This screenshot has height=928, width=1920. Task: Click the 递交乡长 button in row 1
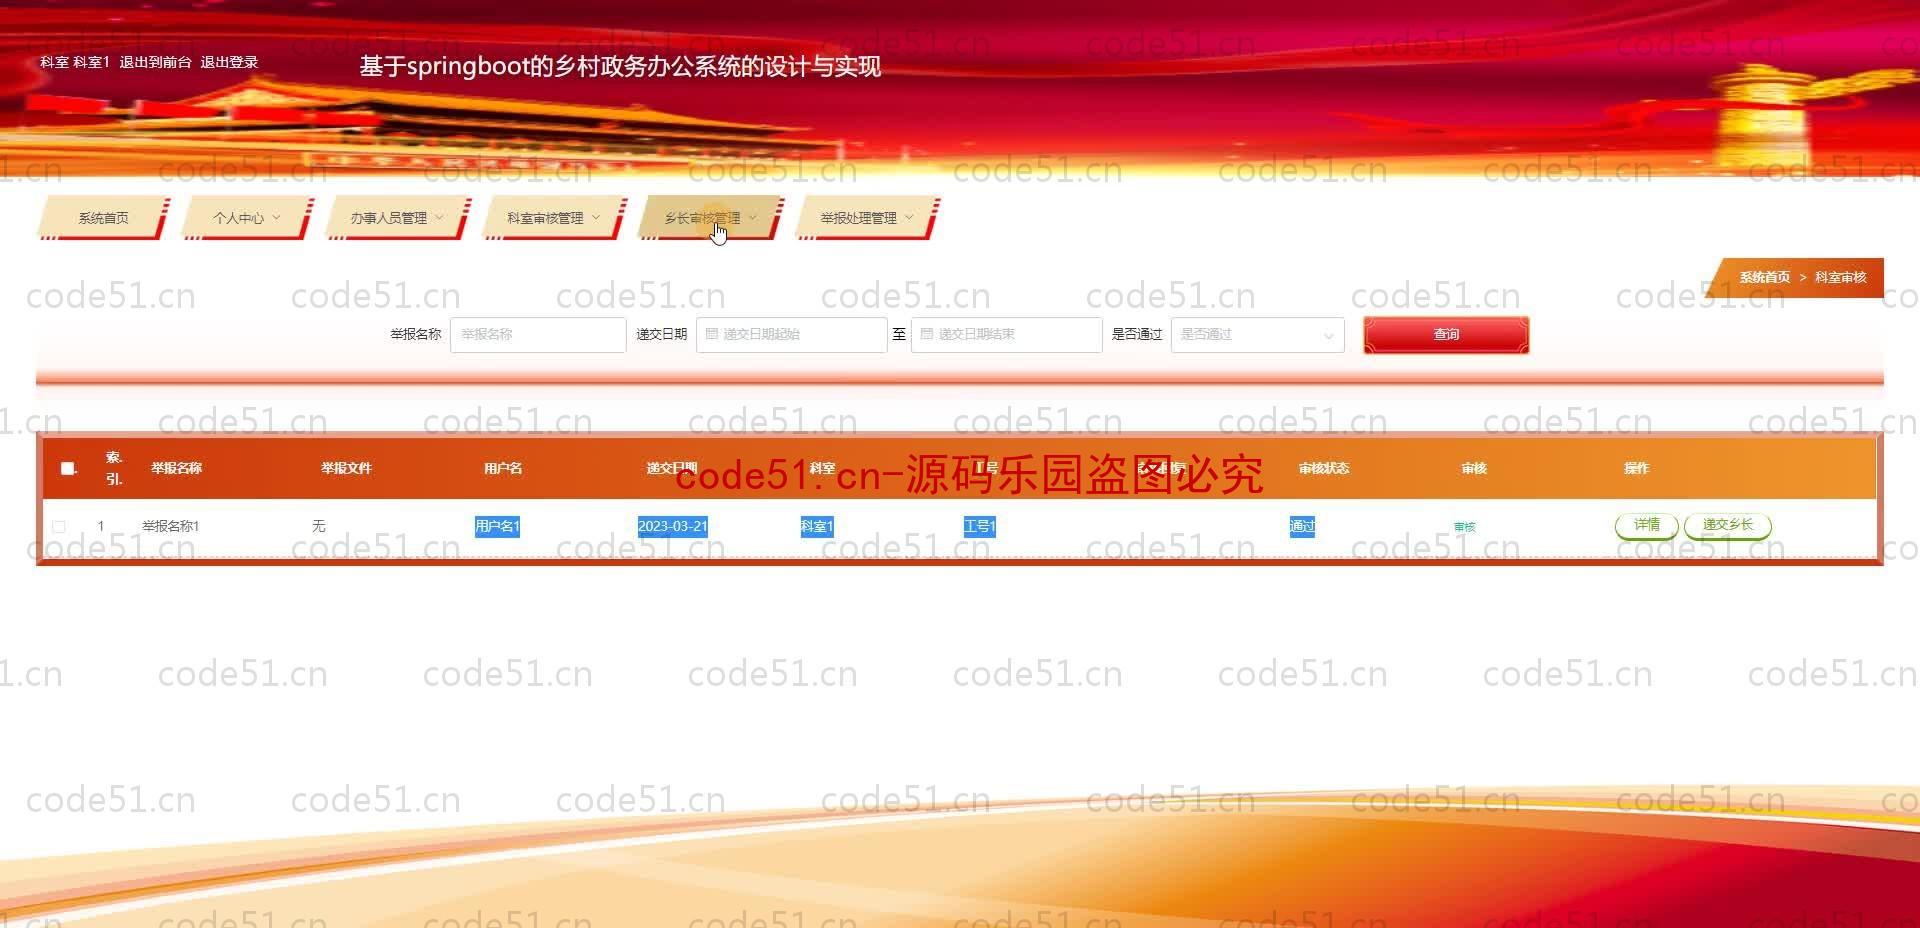[x=1727, y=525]
